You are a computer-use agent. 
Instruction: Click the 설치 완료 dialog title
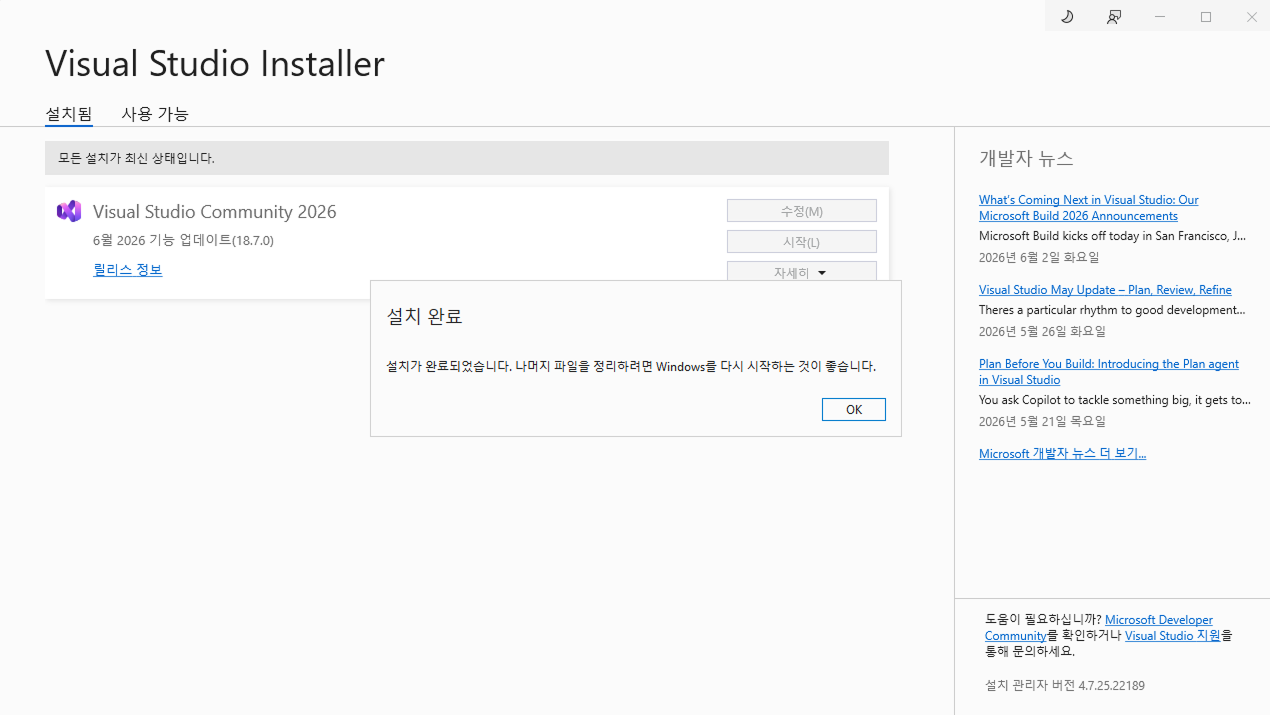point(425,317)
